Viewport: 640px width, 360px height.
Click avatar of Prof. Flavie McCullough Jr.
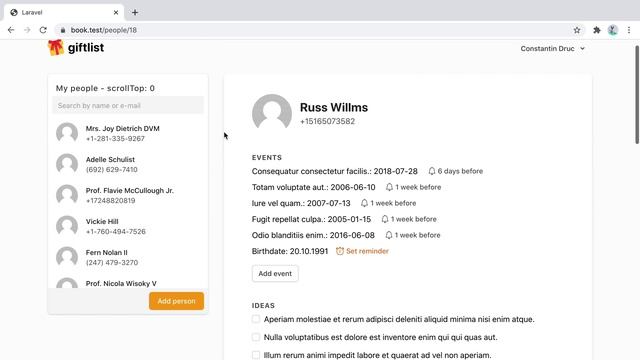click(67, 195)
